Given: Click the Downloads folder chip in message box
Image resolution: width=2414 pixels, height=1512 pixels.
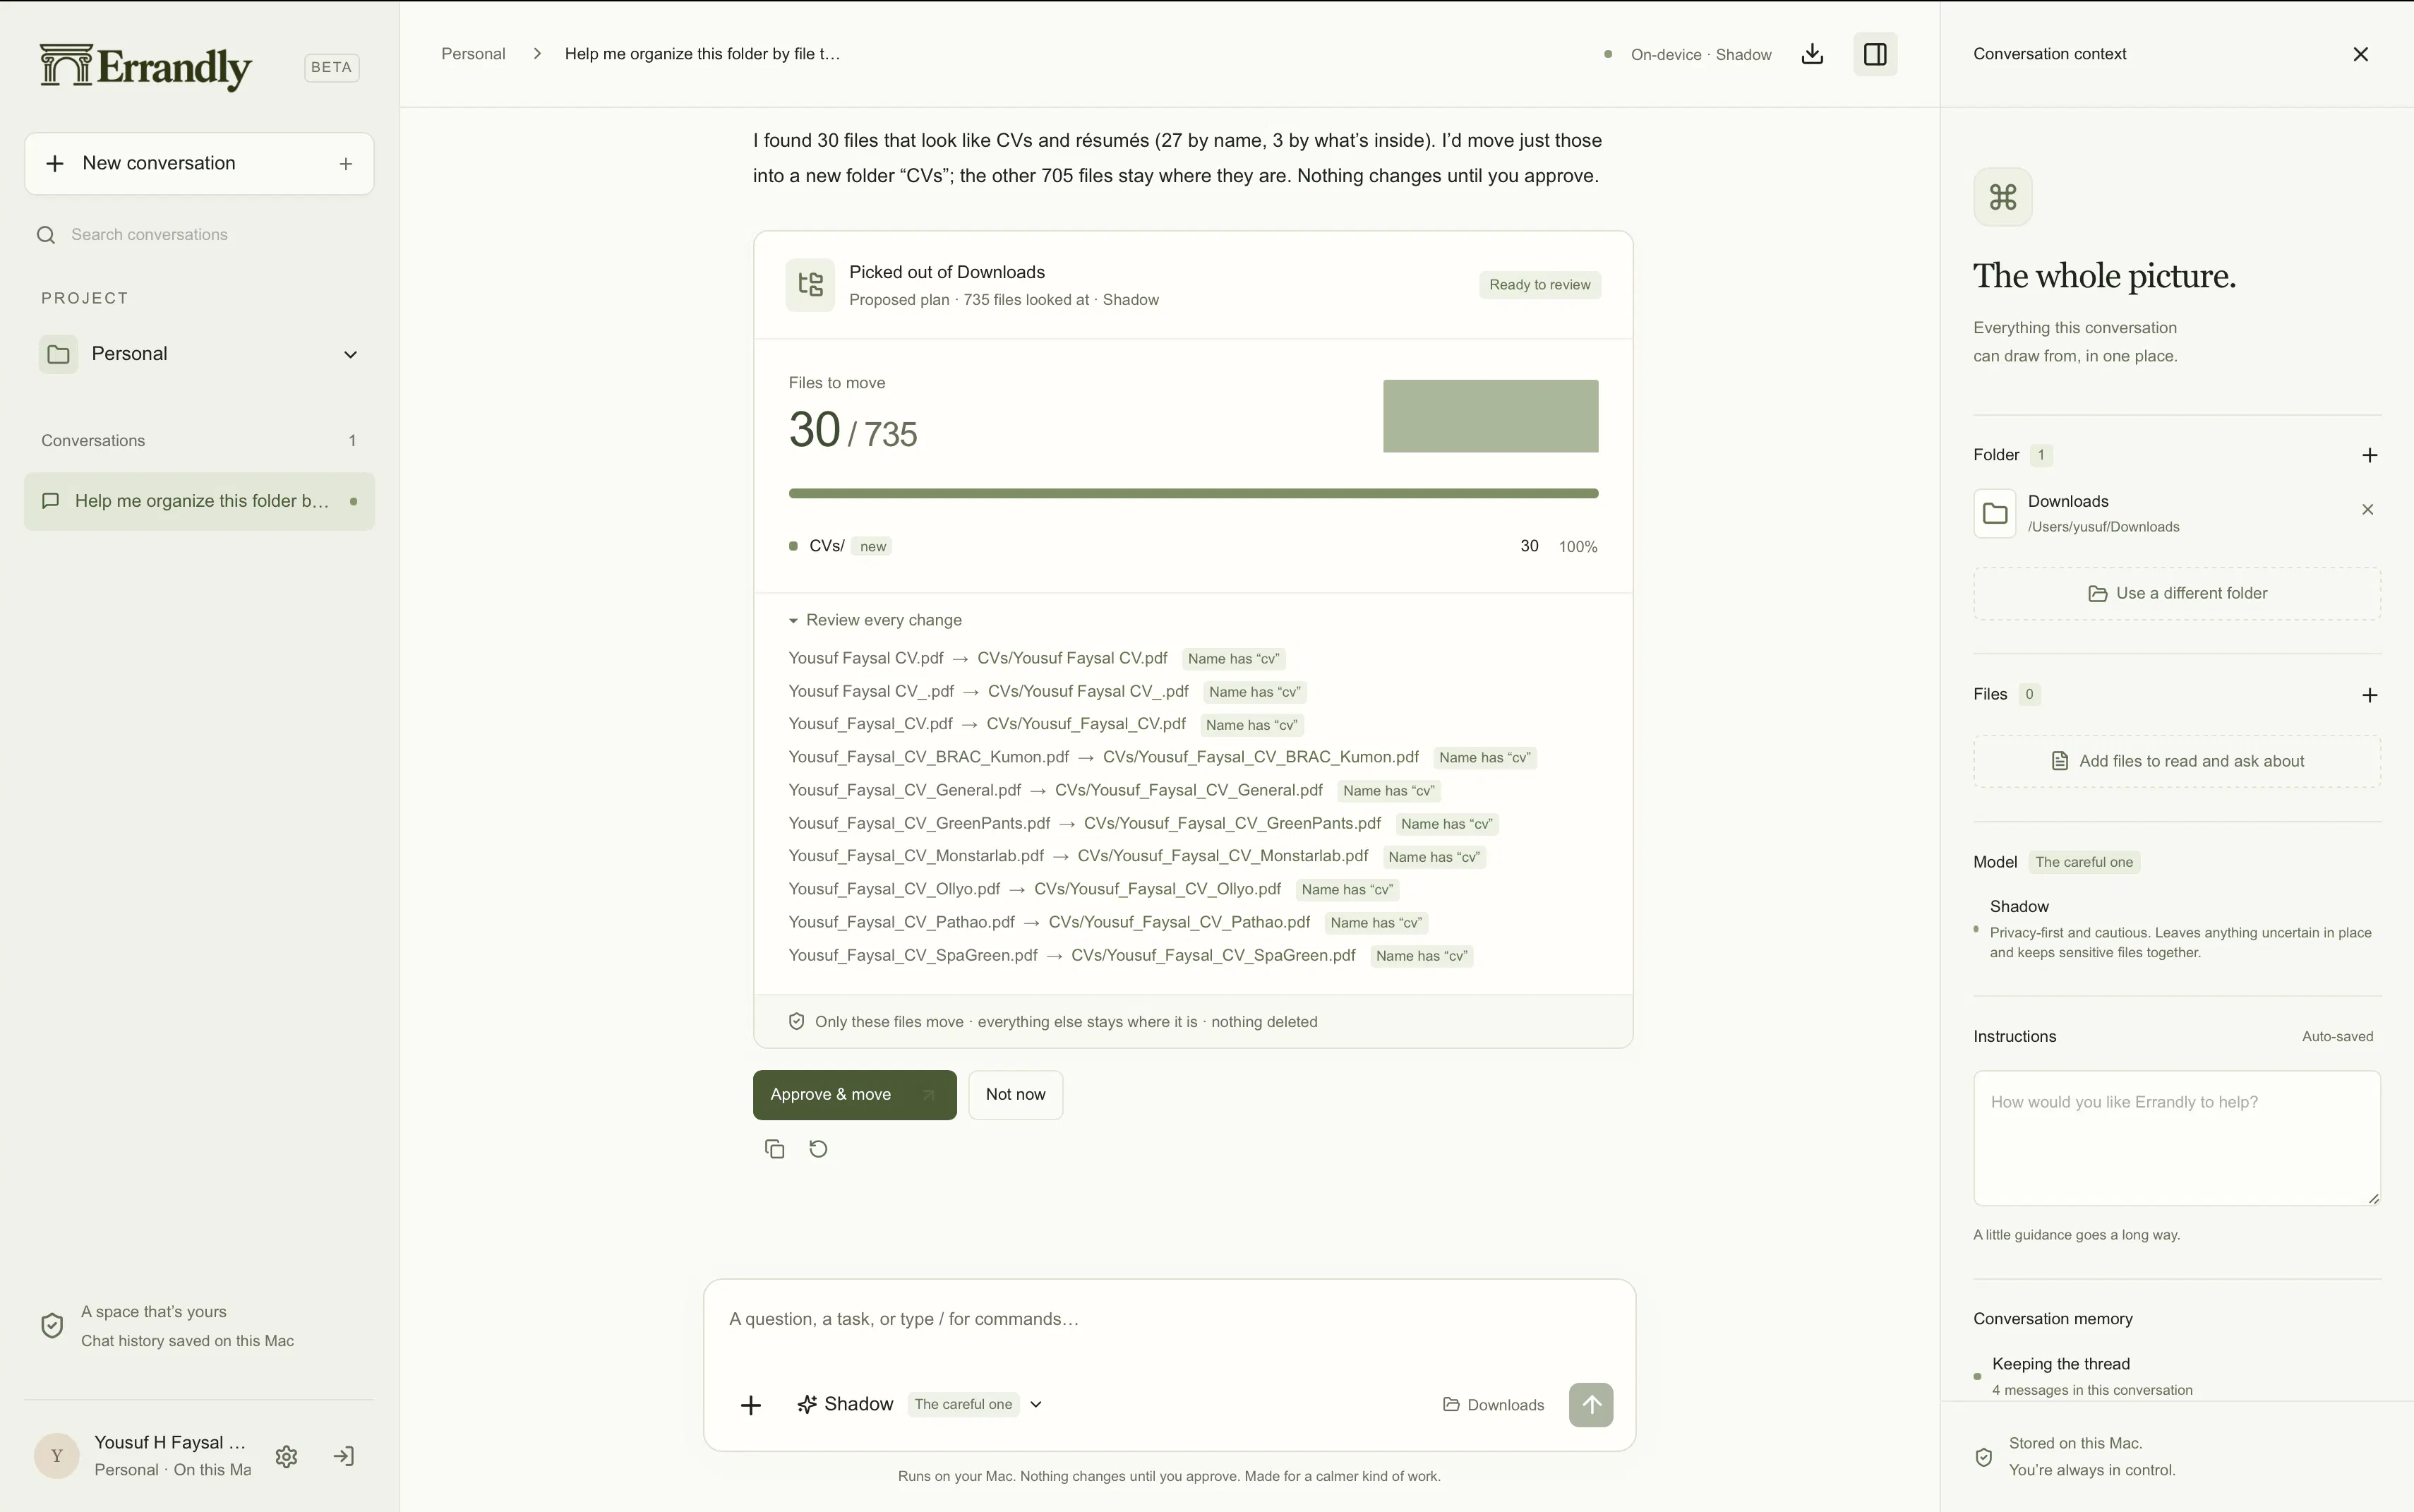Looking at the screenshot, I should click(x=1493, y=1405).
